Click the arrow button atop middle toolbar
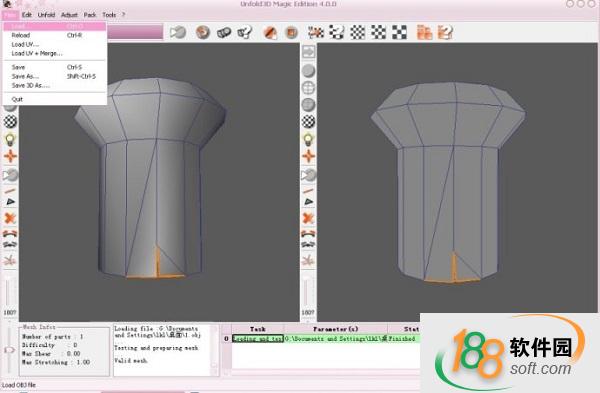Viewport: 600px width, 393px height. click(308, 52)
